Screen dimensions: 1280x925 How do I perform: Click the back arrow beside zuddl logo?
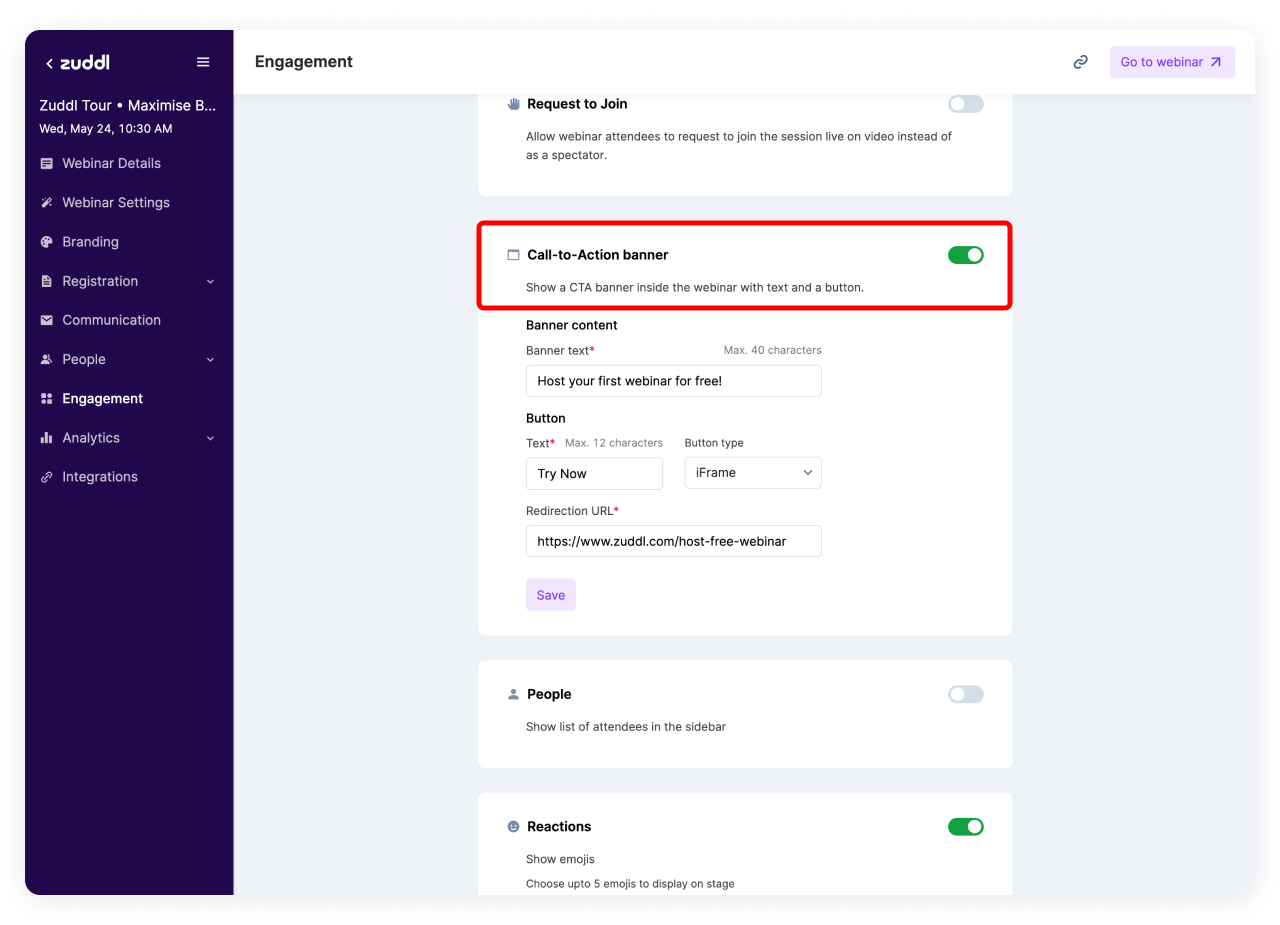[49, 63]
